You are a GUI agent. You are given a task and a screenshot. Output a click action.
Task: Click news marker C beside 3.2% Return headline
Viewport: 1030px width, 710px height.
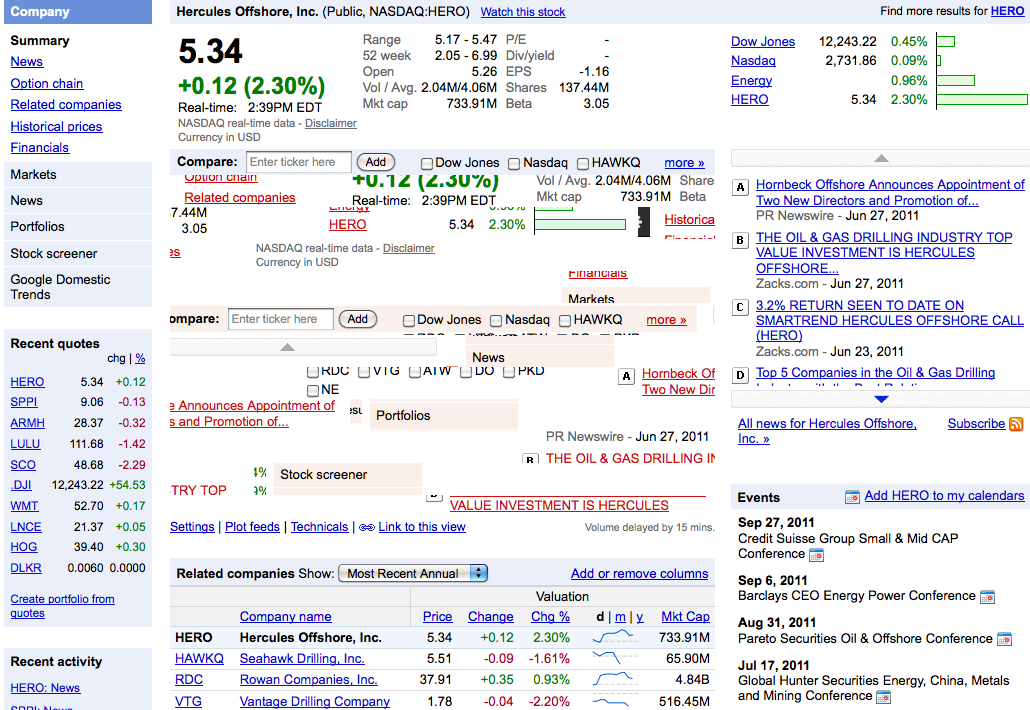pos(740,307)
